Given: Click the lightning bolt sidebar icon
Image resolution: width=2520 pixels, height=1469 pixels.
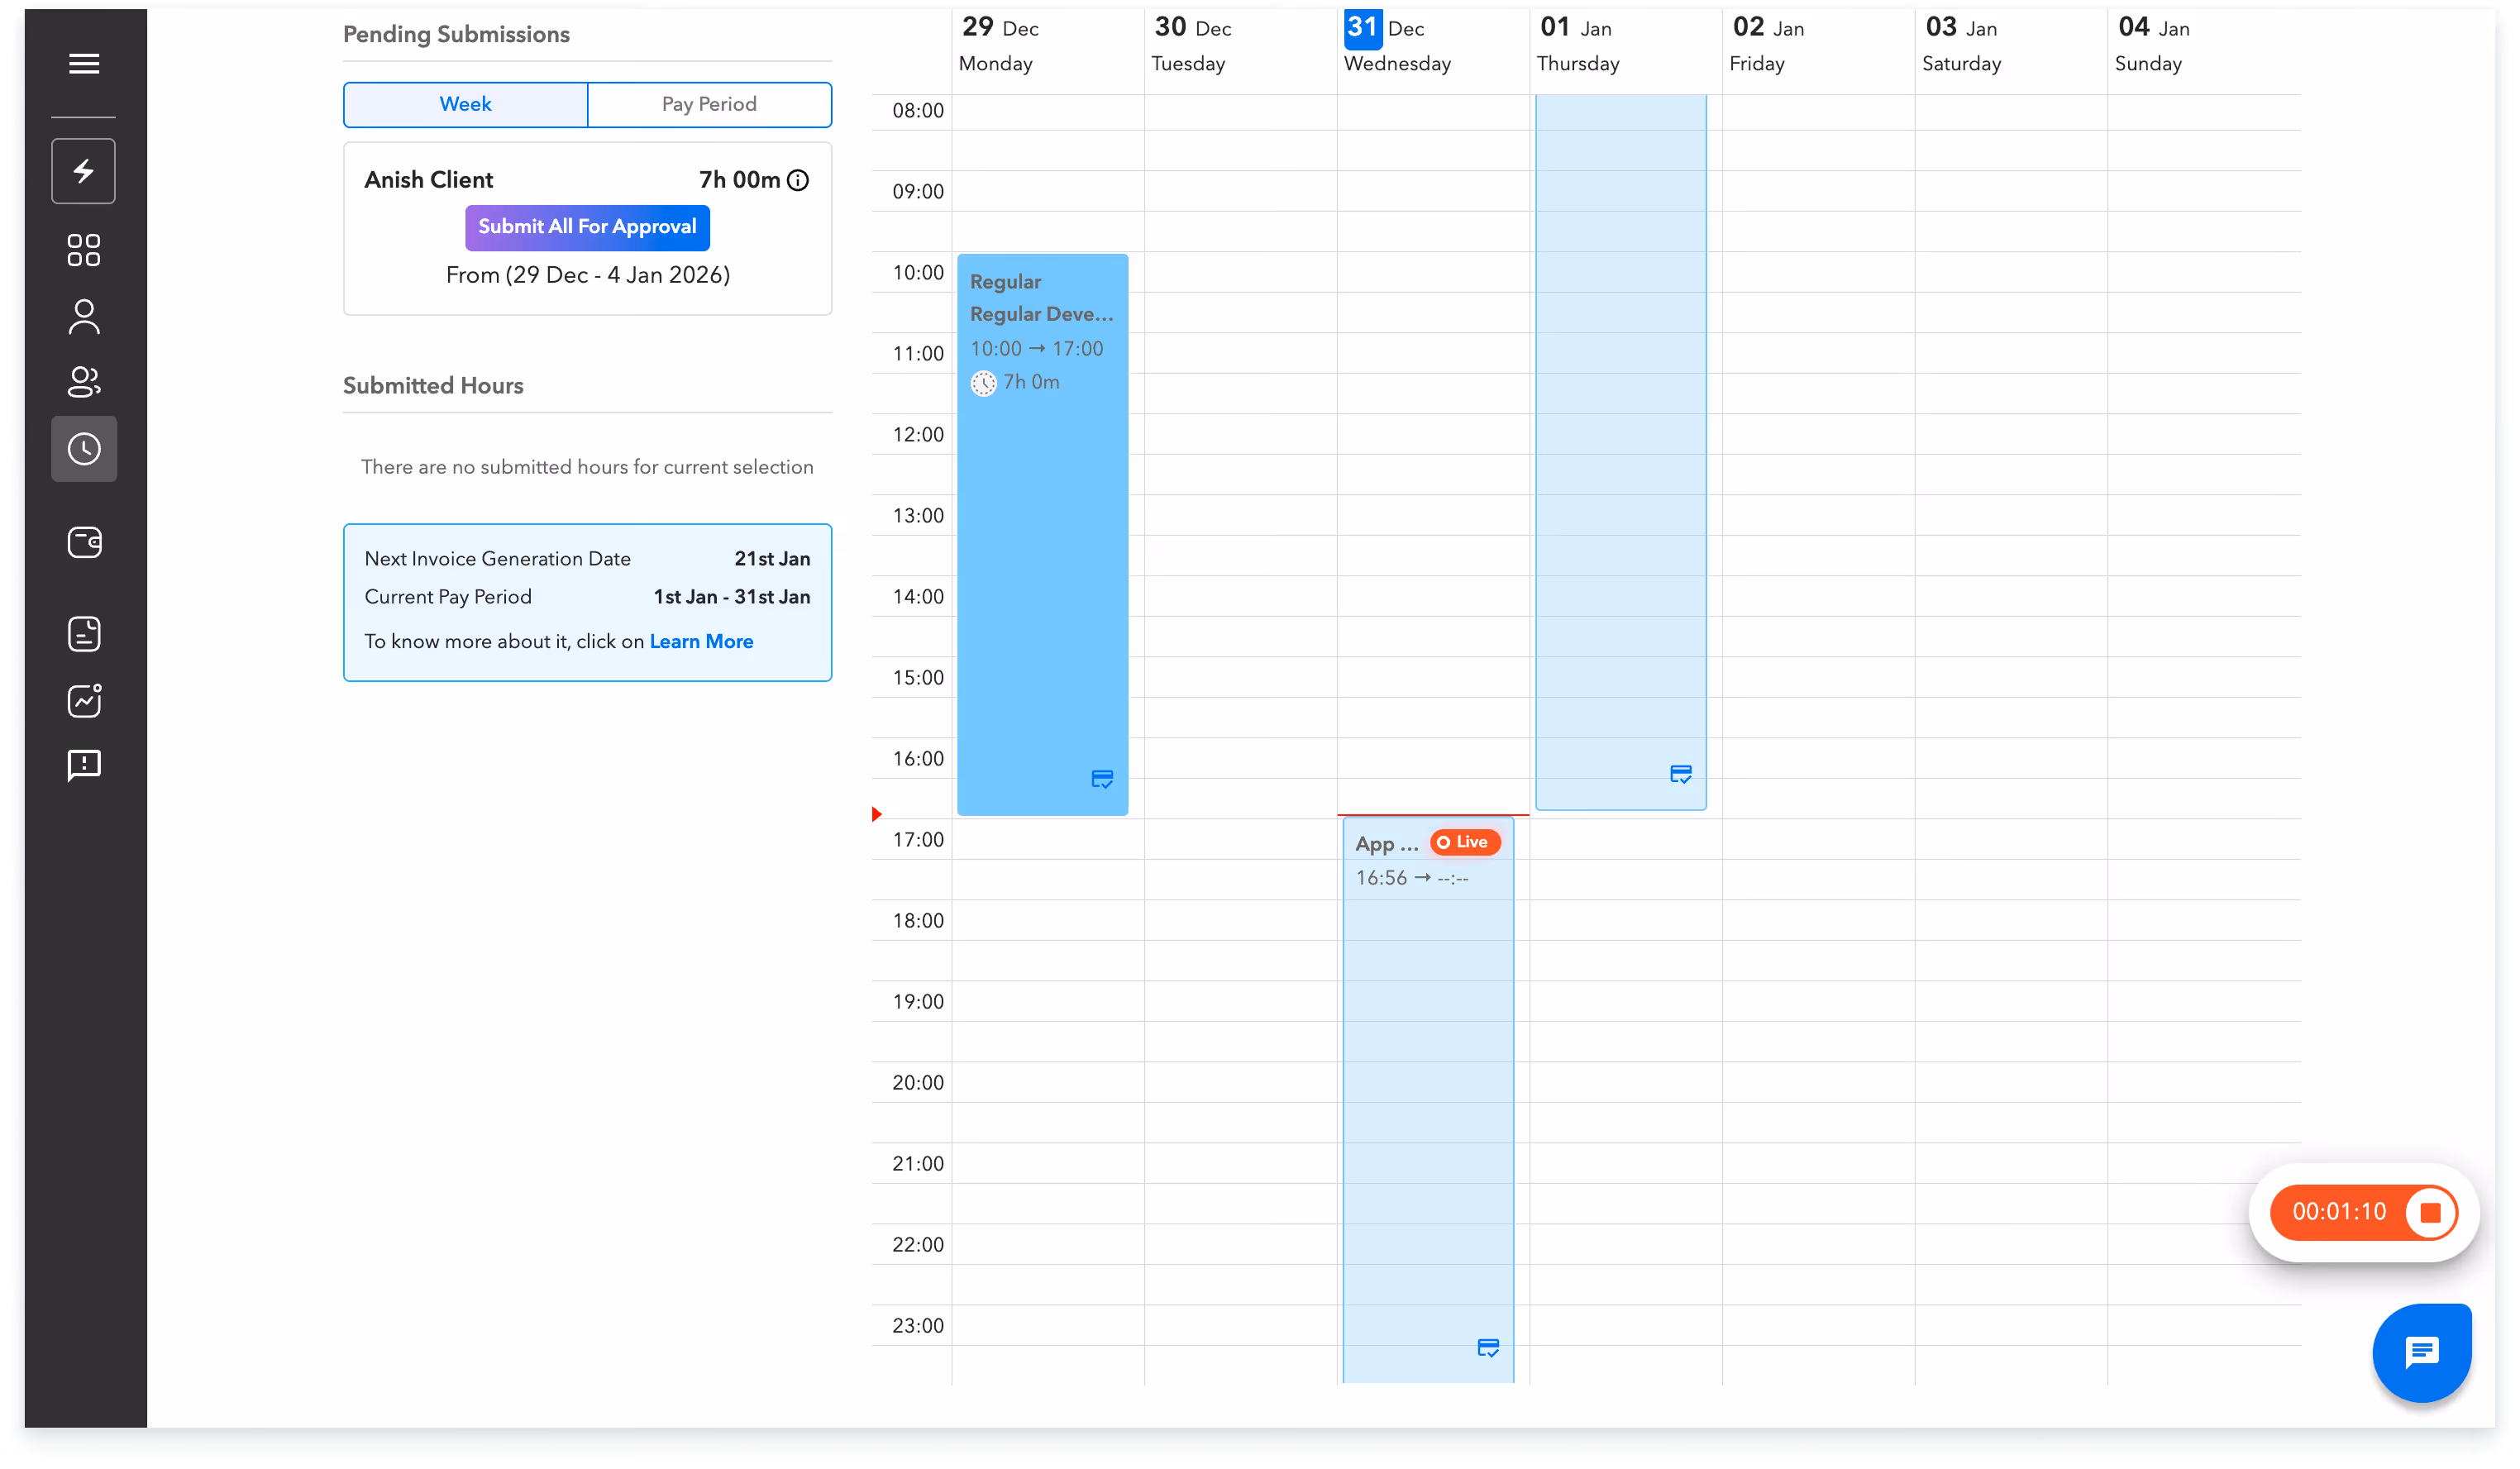Looking at the screenshot, I should (x=84, y=171).
